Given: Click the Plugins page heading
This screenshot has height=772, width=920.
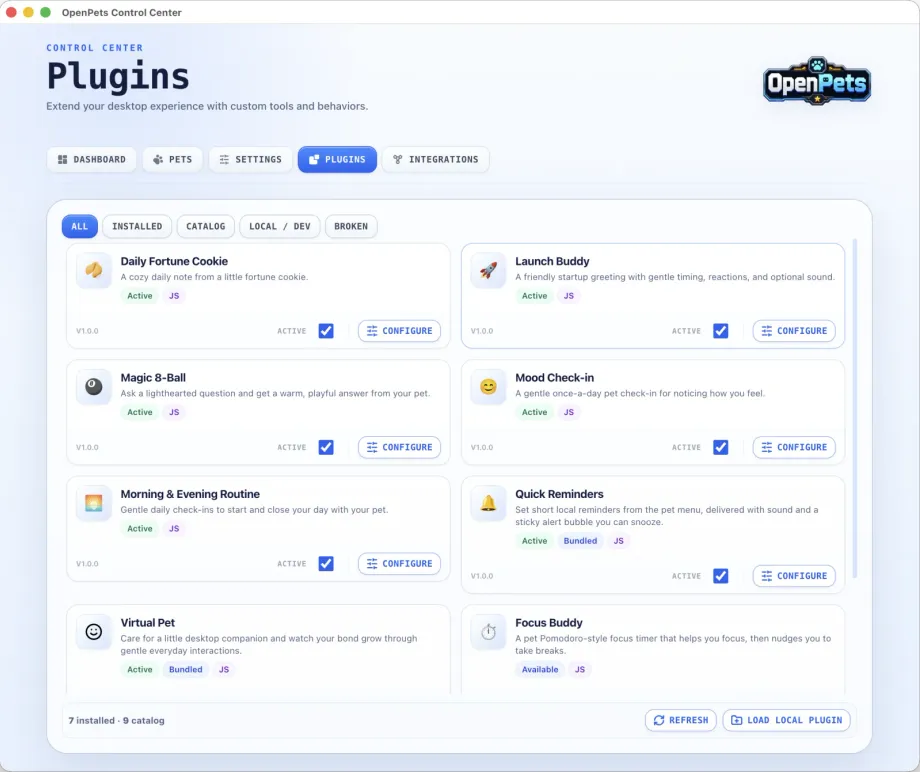Looking at the screenshot, I should pyautogui.click(x=118, y=76).
